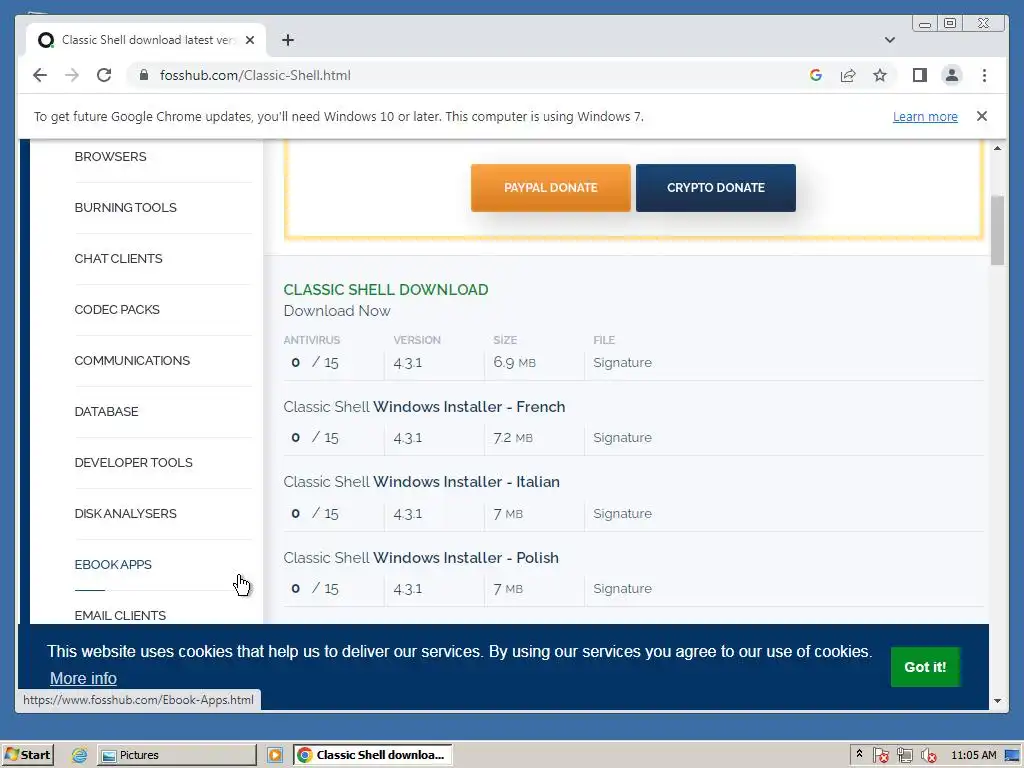Open the Database category
1024x768 pixels.
point(106,411)
